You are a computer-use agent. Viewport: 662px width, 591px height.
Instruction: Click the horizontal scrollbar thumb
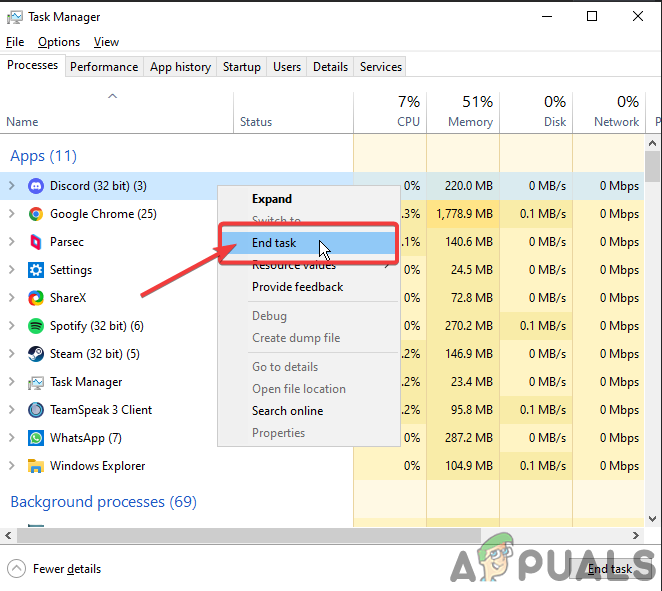click(x=249, y=536)
